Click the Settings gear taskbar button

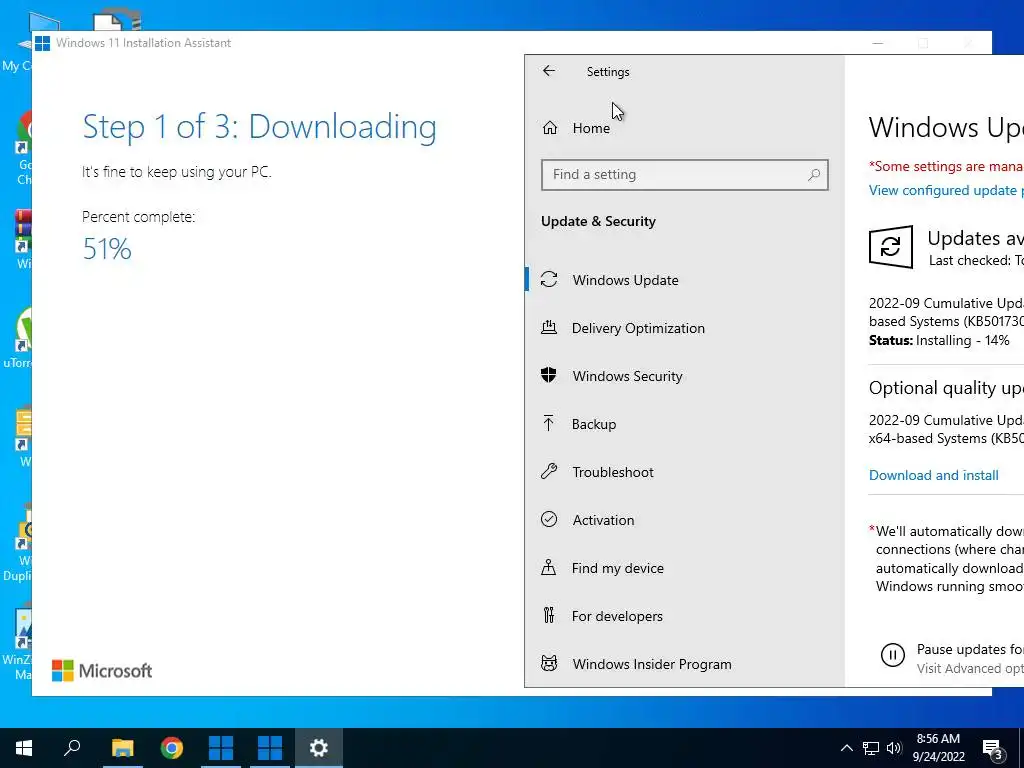pyautogui.click(x=319, y=748)
